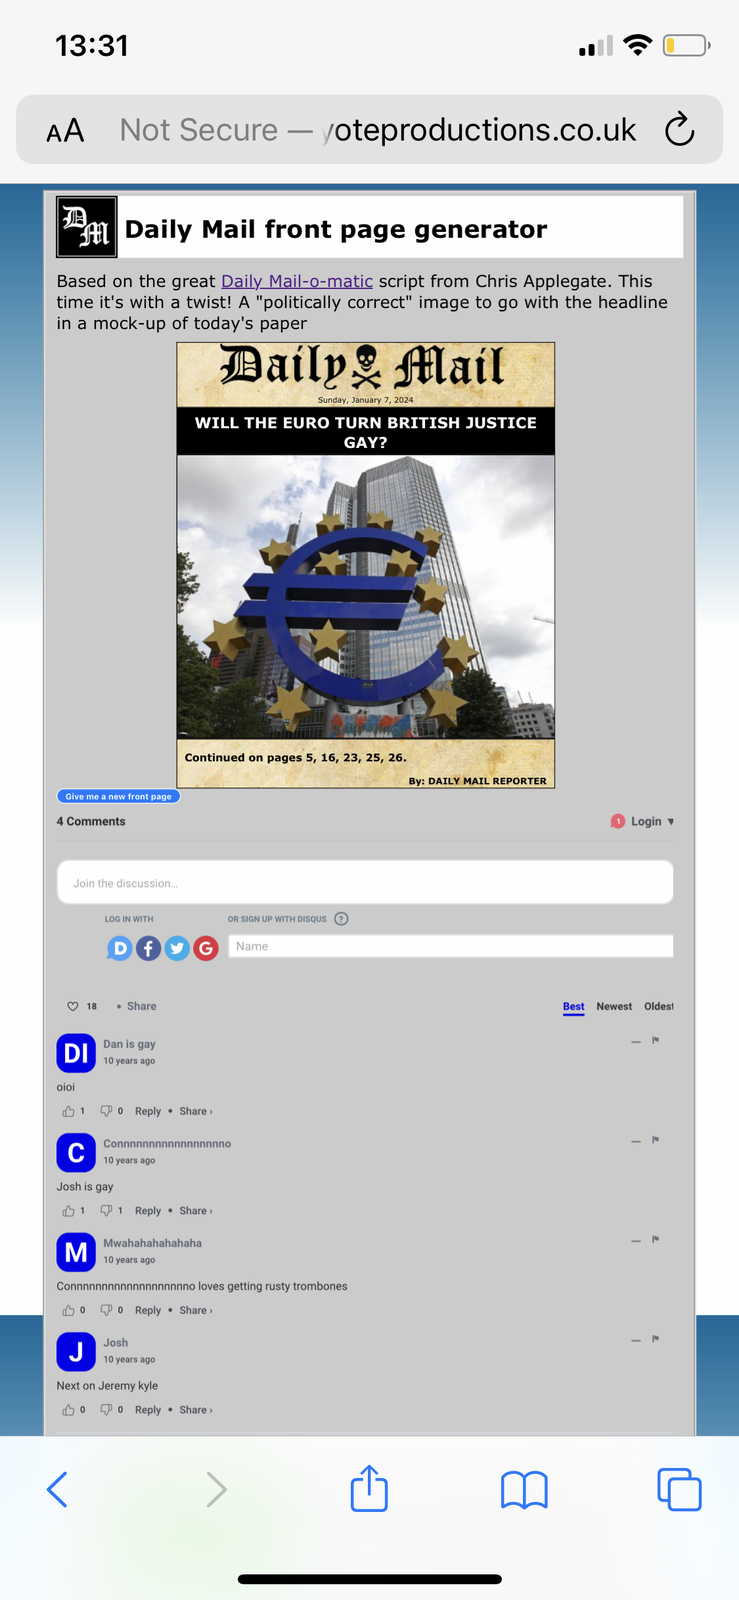Viewport: 739px width, 1600px height.
Task: Open the username 'Dan is gay' profile
Action: point(129,1044)
